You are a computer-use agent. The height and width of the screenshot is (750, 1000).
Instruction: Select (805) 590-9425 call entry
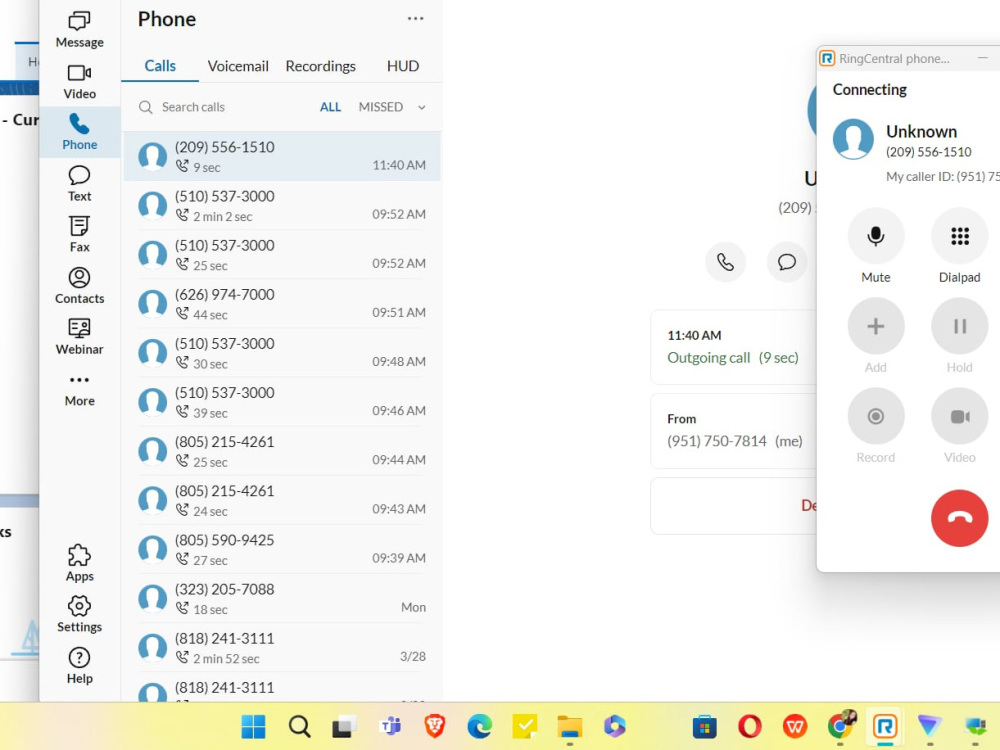tap(281, 549)
